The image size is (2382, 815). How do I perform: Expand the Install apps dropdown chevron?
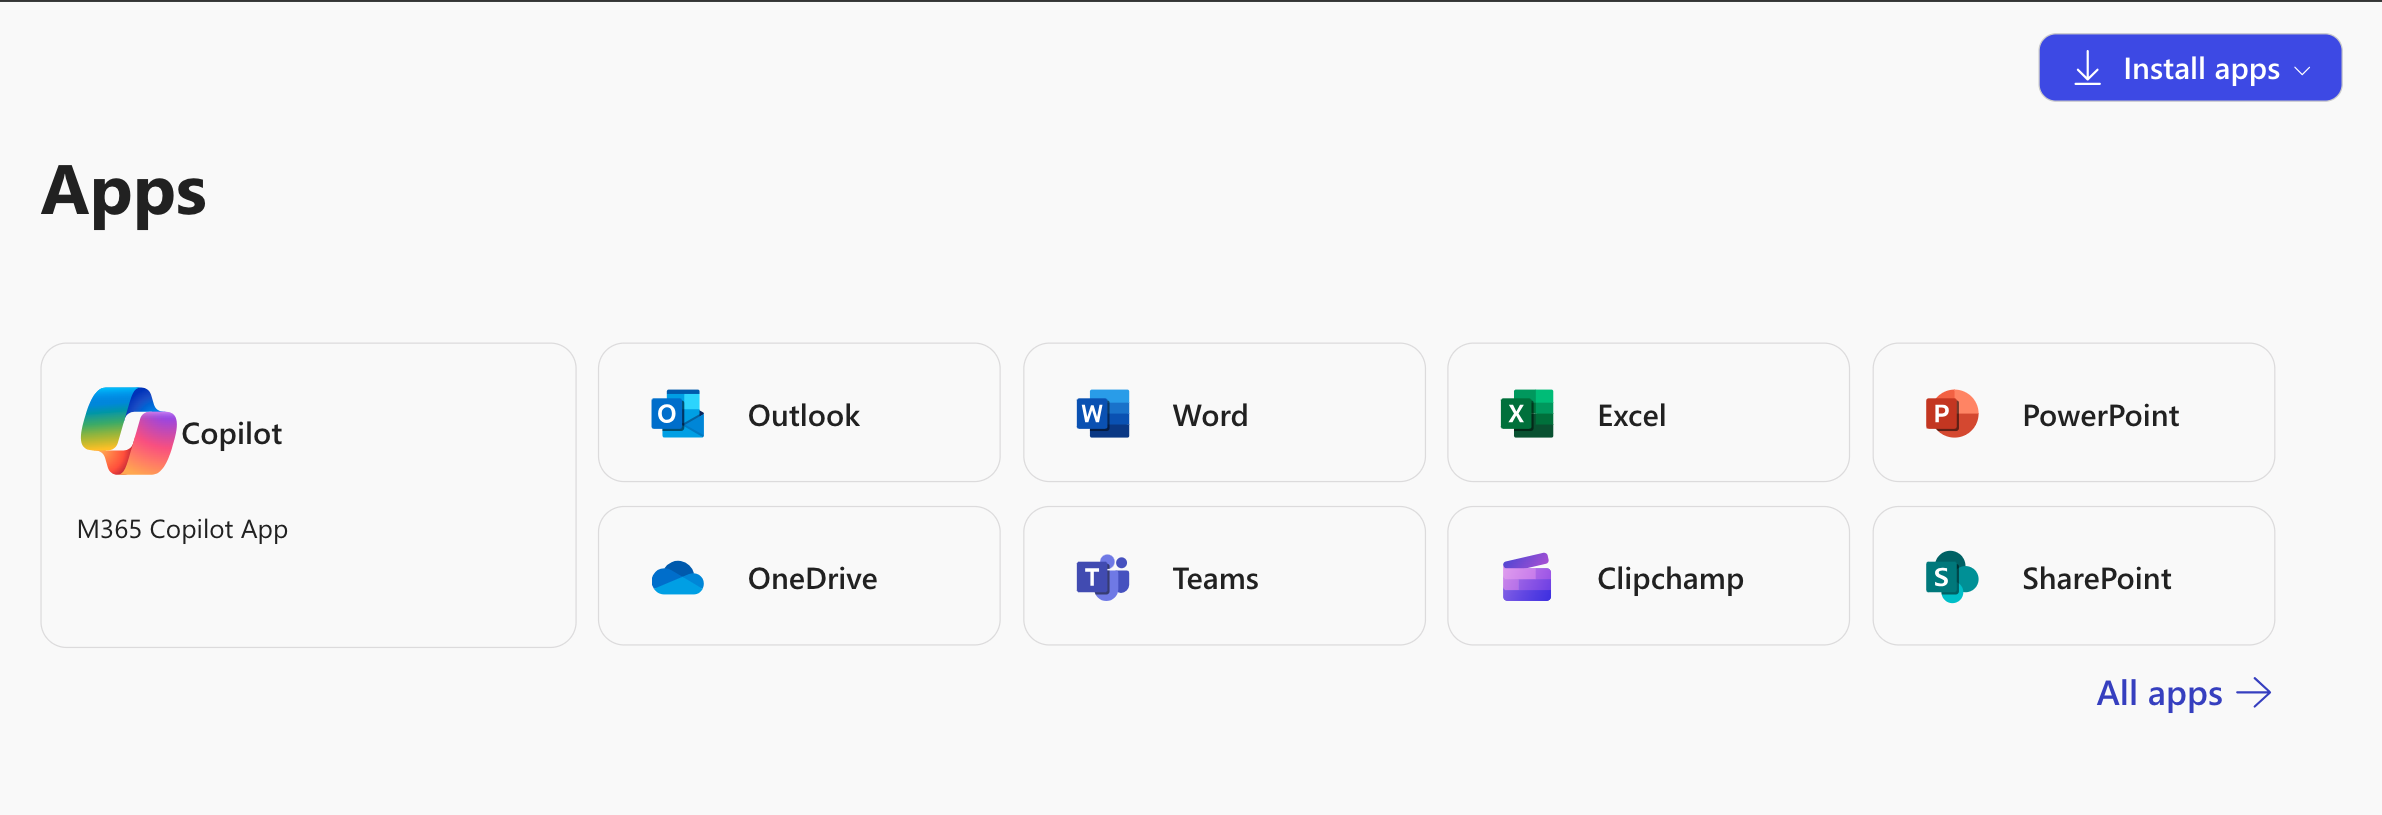pyautogui.click(x=2302, y=71)
